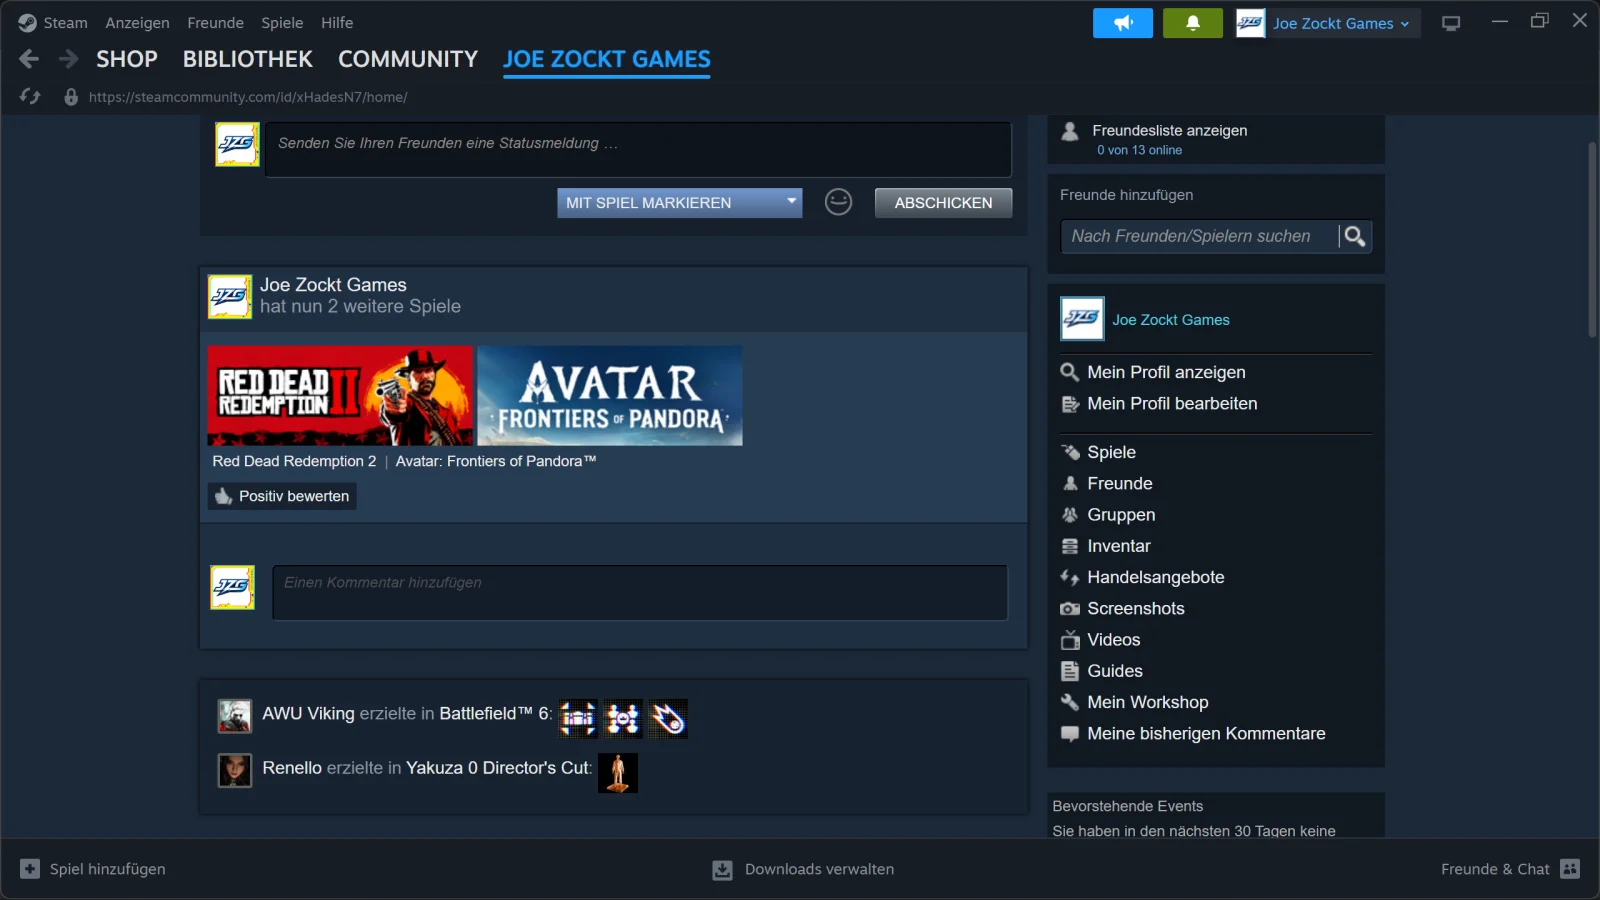The image size is (1600, 900).
Task: Expand the MIT SPIEL MARKIEREN dropdown
Action: point(680,203)
